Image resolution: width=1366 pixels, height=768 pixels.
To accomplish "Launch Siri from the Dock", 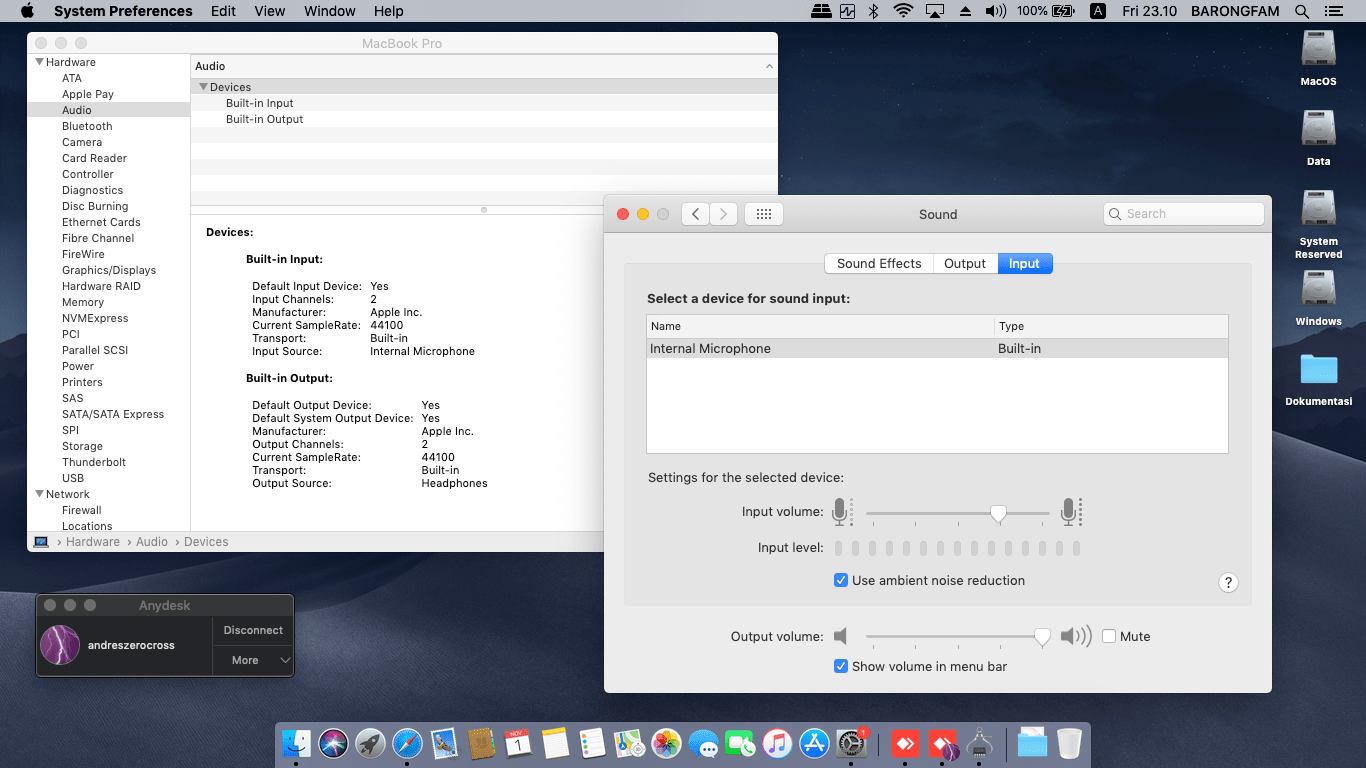I will pos(333,744).
